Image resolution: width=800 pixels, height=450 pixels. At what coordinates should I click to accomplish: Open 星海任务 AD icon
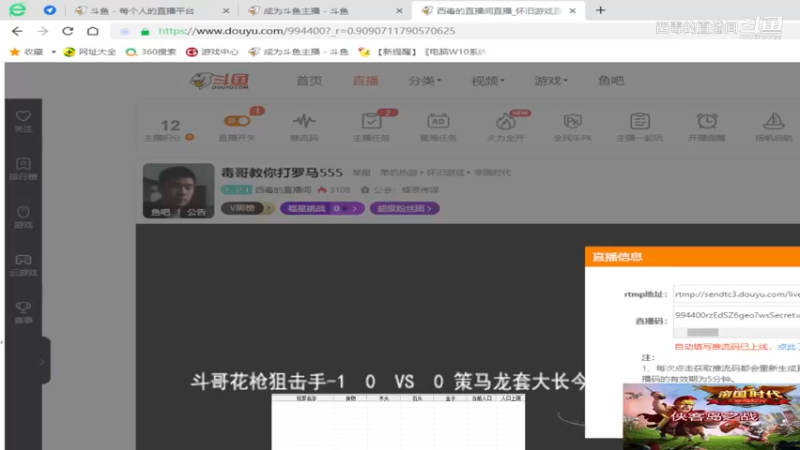pyautogui.click(x=438, y=127)
